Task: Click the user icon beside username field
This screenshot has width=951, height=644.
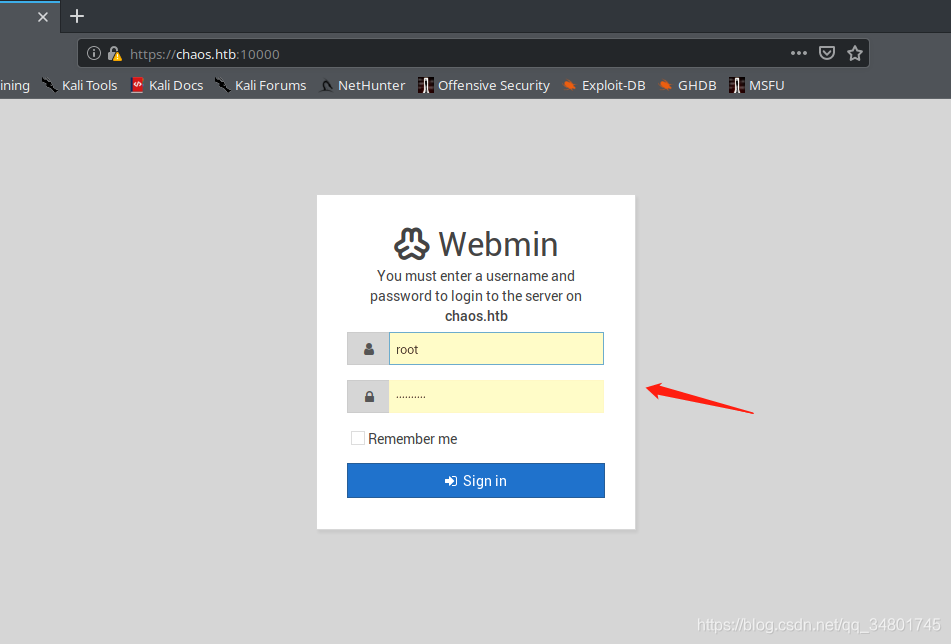Action: 368,349
